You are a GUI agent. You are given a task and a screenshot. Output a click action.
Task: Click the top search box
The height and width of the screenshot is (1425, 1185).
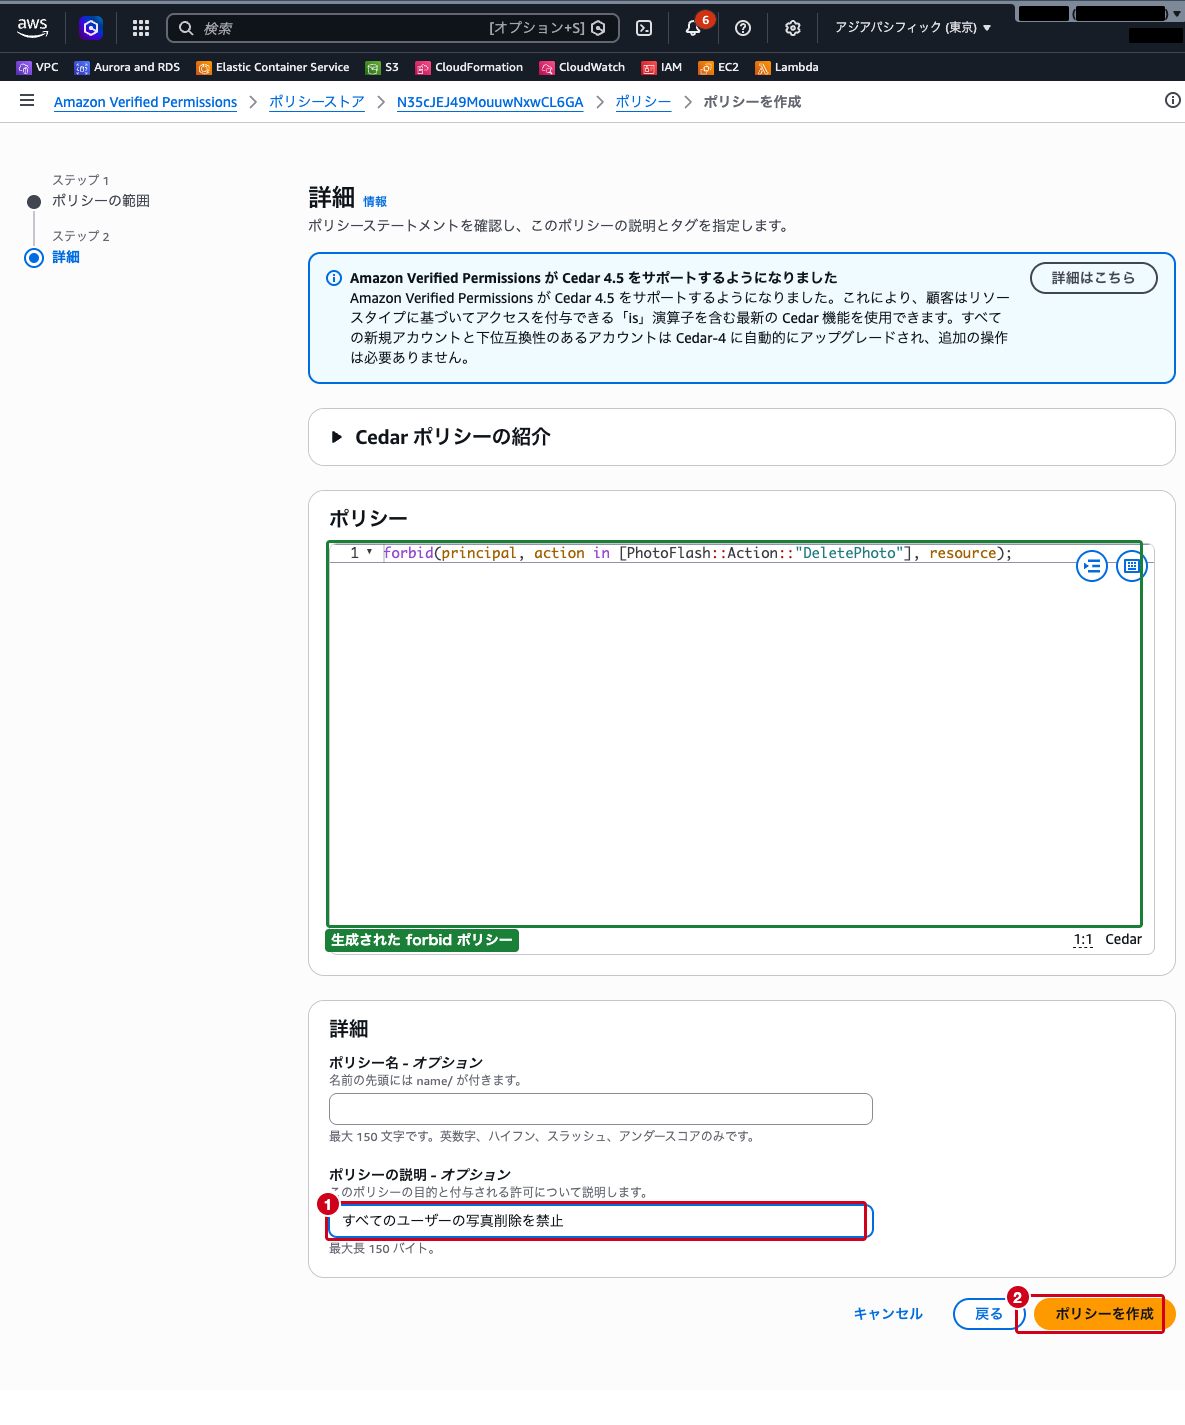393,28
